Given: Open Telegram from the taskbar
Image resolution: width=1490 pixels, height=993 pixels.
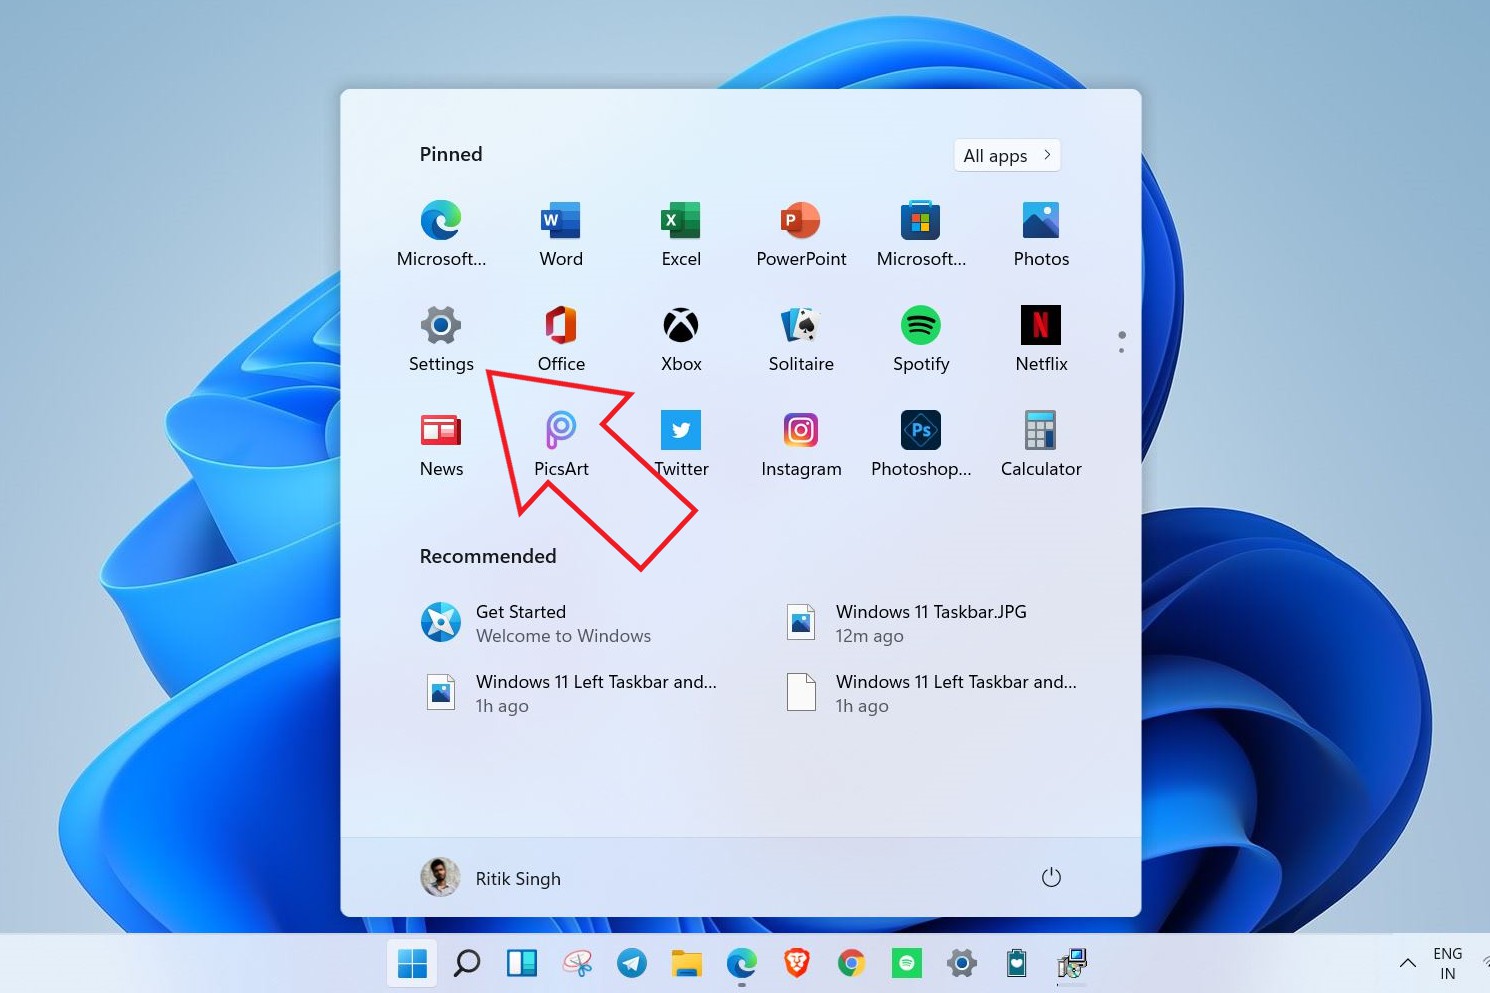Looking at the screenshot, I should point(632,964).
